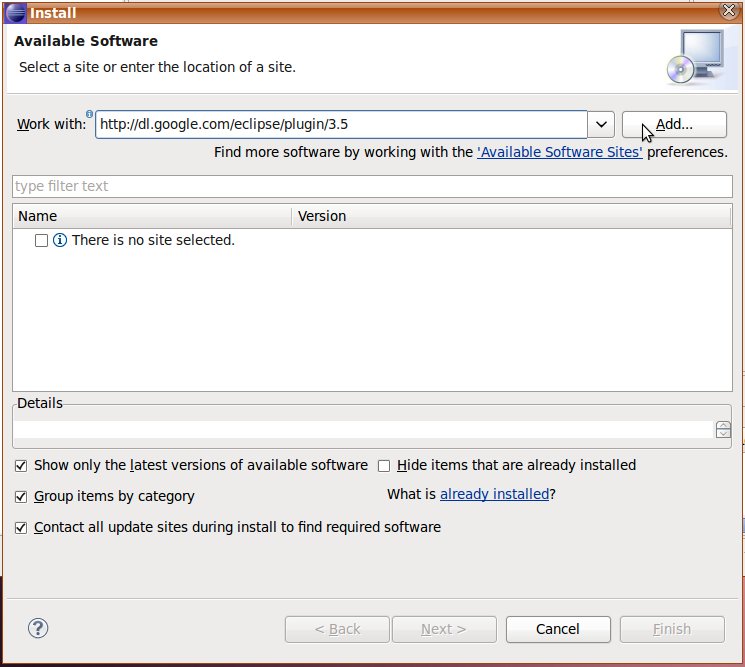
Task: Focus the 'type filter text' field
Action: point(372,187)
